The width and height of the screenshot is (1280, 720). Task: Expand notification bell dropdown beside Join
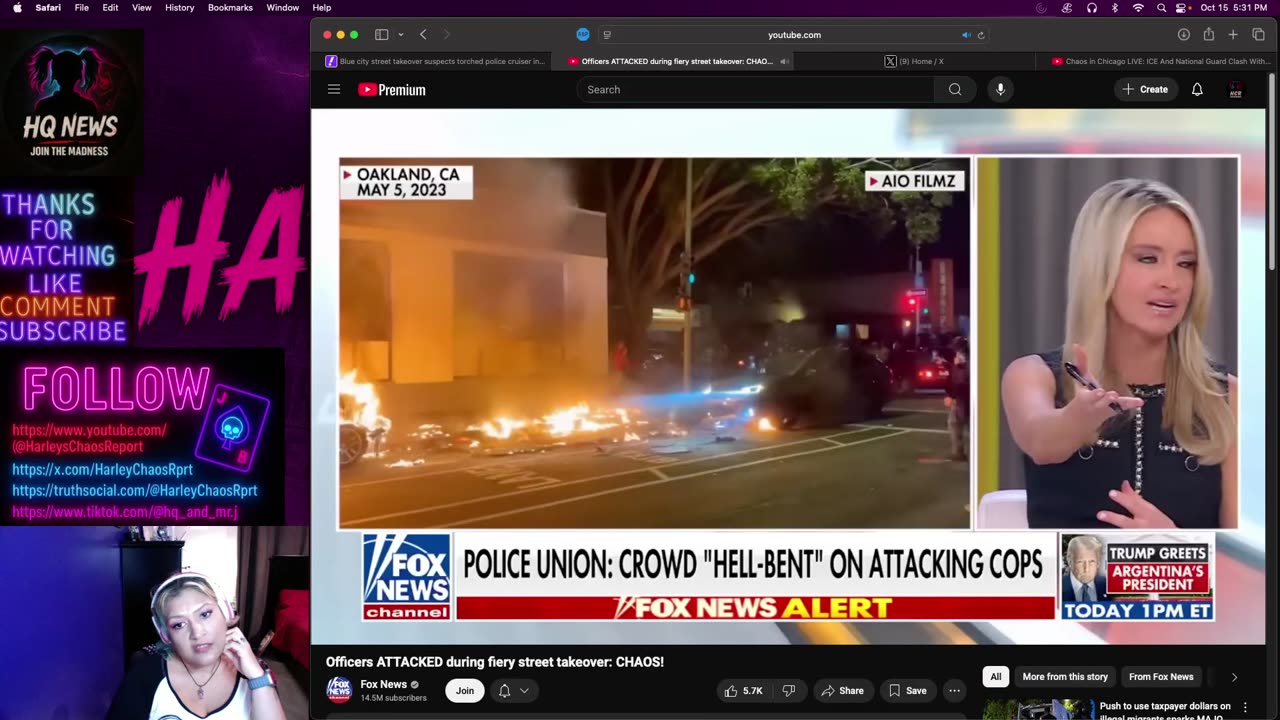[x=513, y=690]
